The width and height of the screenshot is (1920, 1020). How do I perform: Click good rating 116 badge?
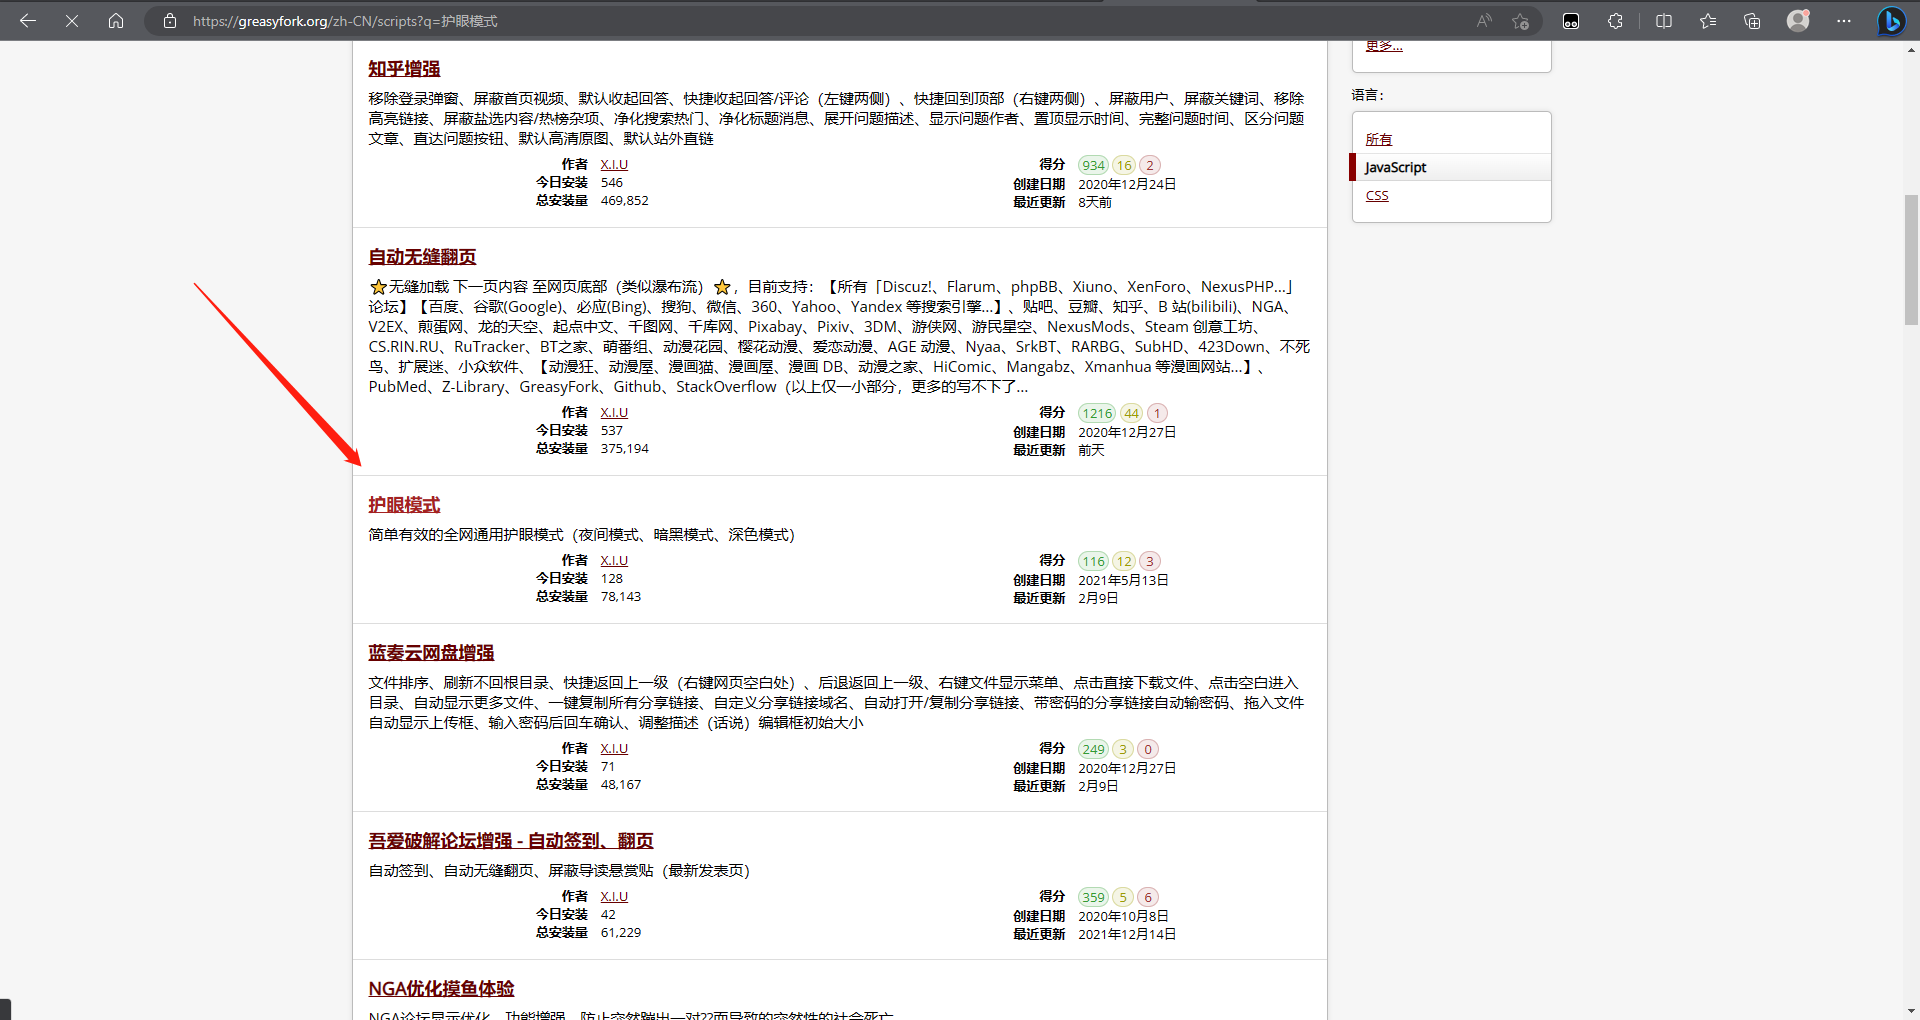click(x=1093, y=561)
